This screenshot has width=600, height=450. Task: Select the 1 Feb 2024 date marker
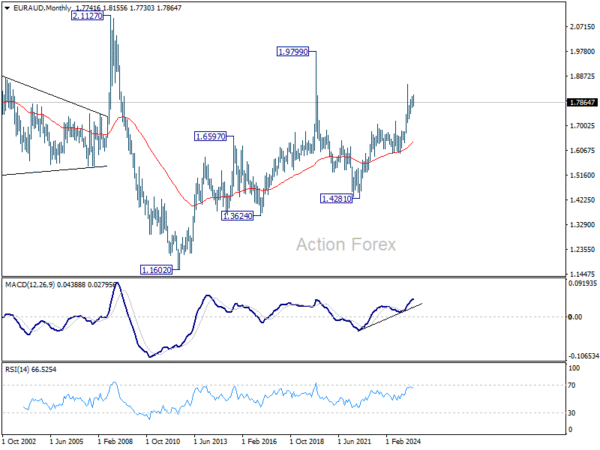[403, 442]
